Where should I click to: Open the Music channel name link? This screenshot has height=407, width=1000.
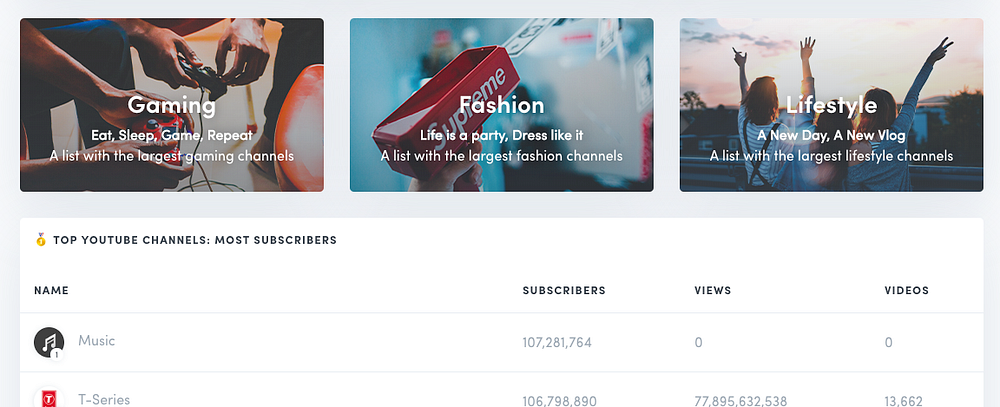coord(96,341)
